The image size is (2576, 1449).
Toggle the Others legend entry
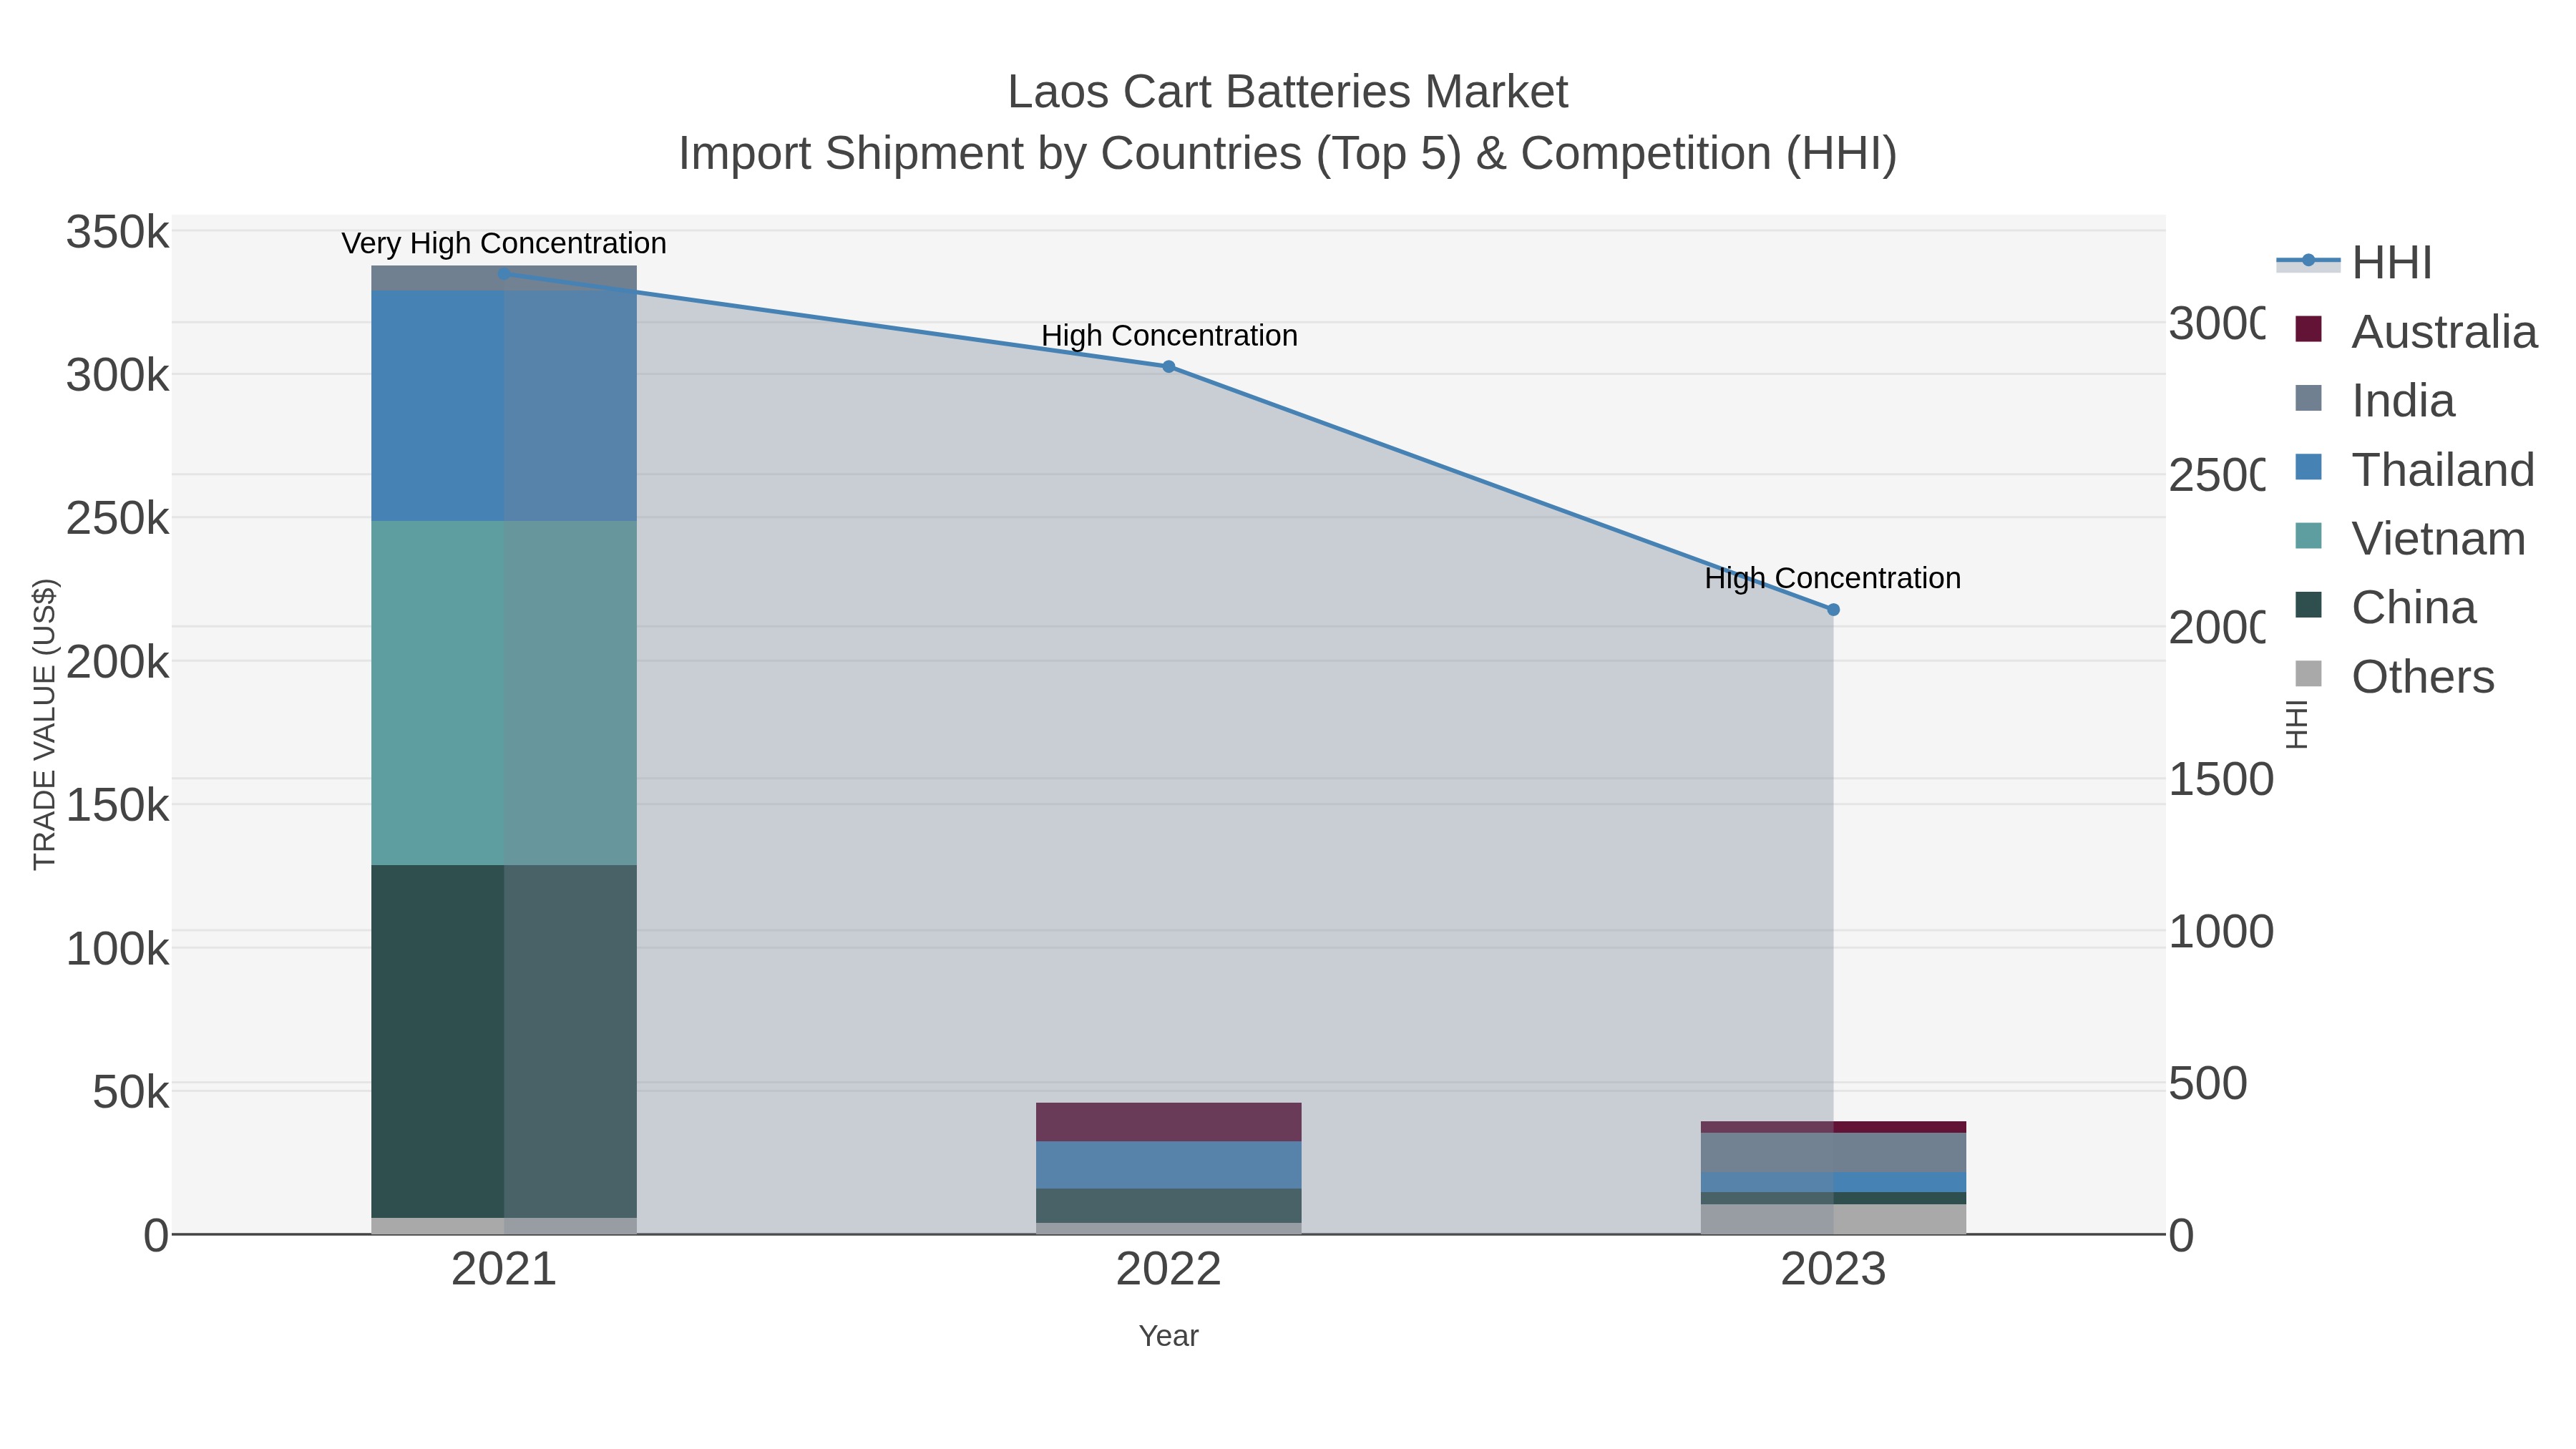2395,677
